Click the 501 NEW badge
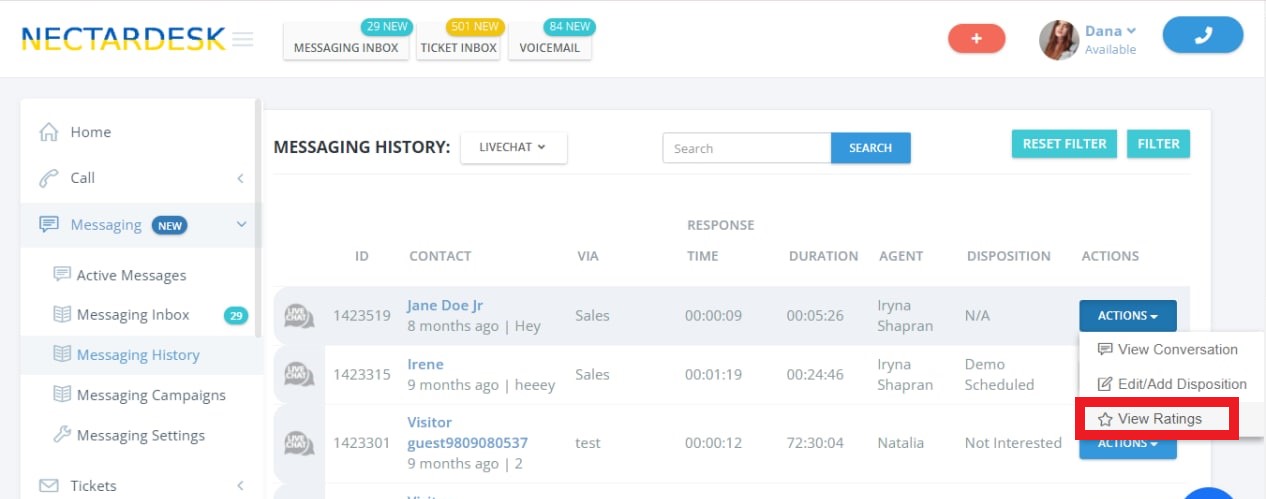The image size is (1266, 499). 475,26
